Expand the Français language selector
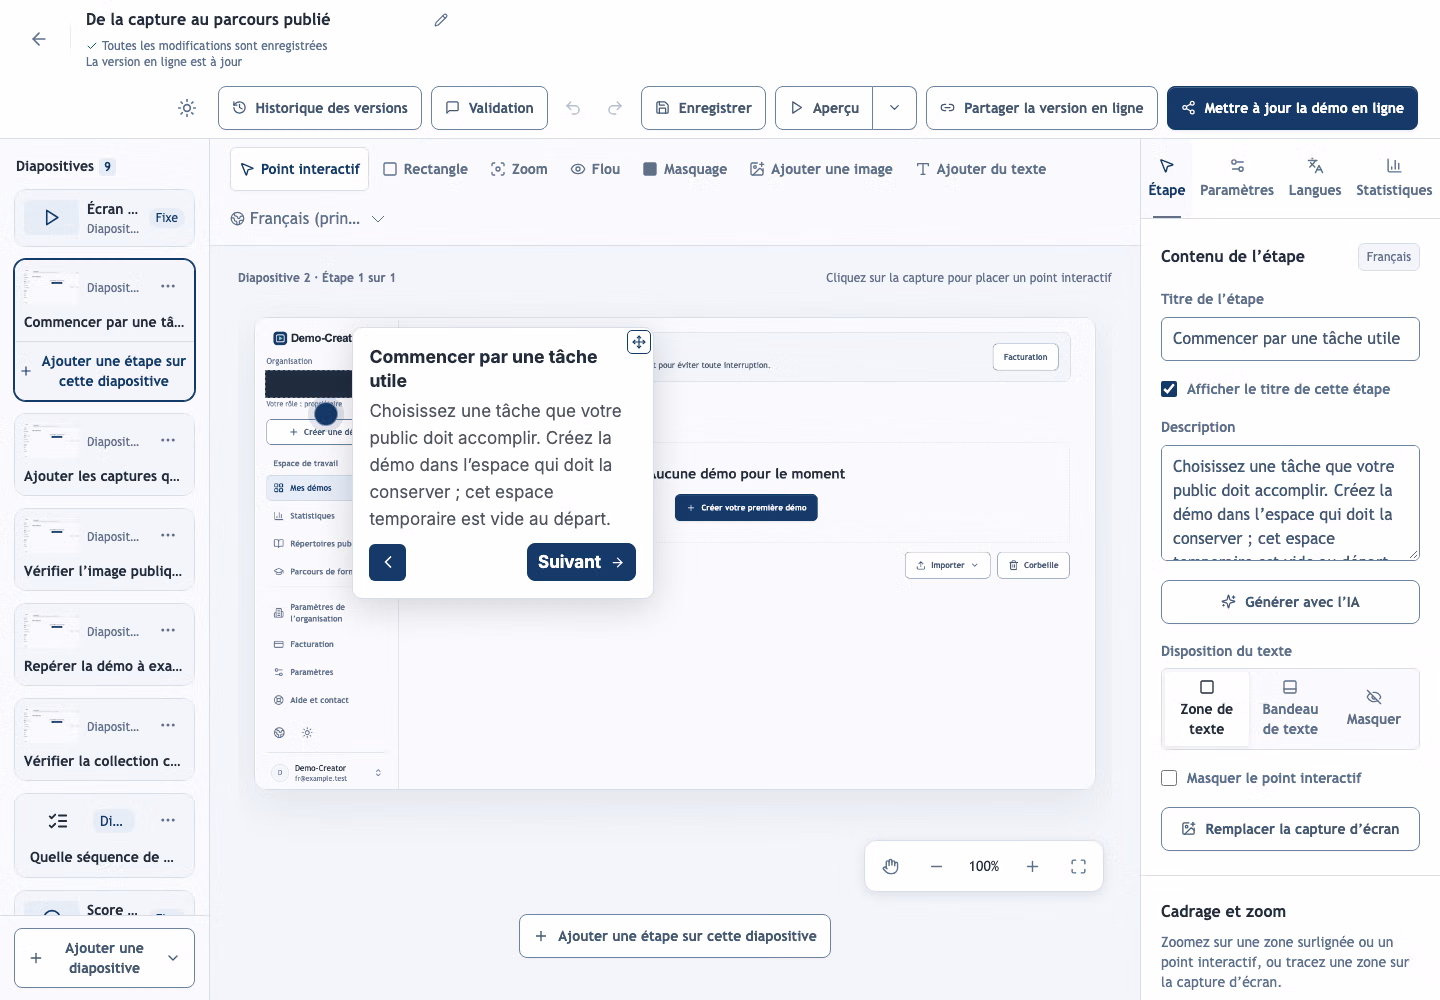The image size is (1440, 1000). tap(307, 218)
